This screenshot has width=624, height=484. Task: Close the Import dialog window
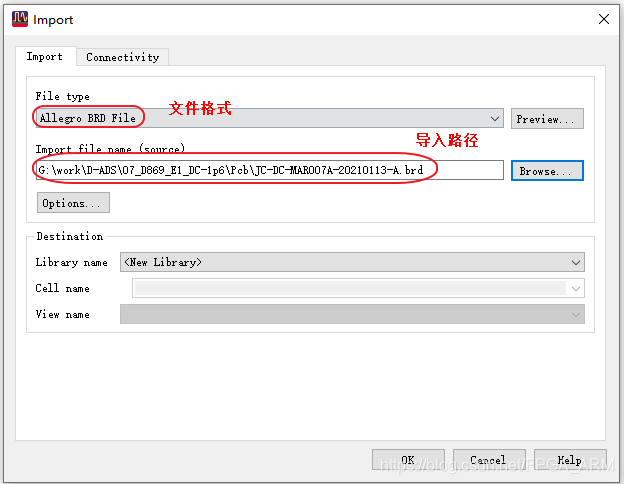[604, 19]
